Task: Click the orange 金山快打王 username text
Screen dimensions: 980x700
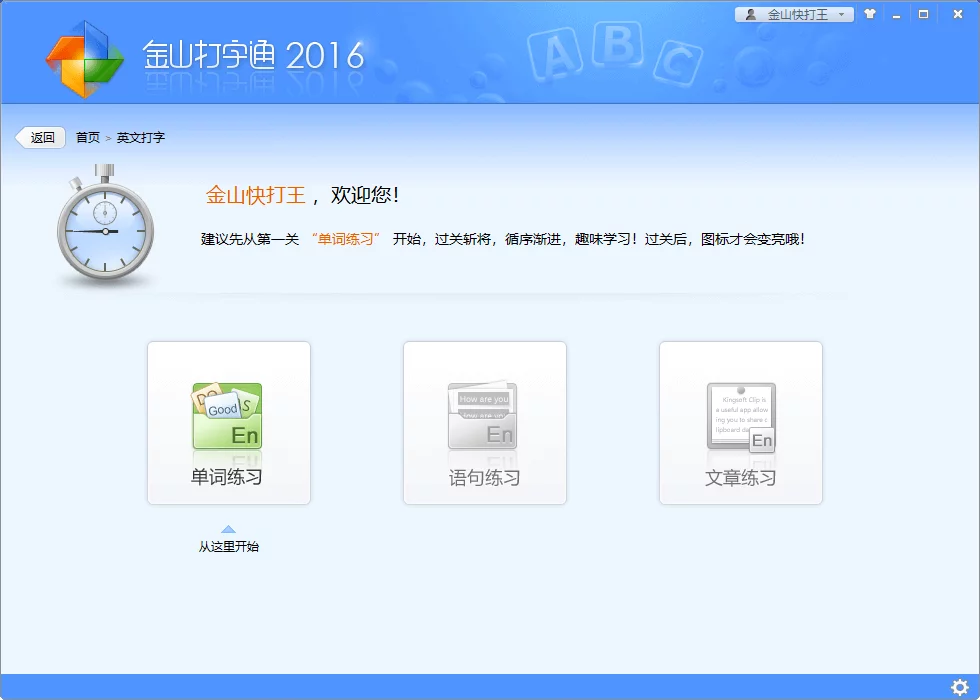Action: 256,195
